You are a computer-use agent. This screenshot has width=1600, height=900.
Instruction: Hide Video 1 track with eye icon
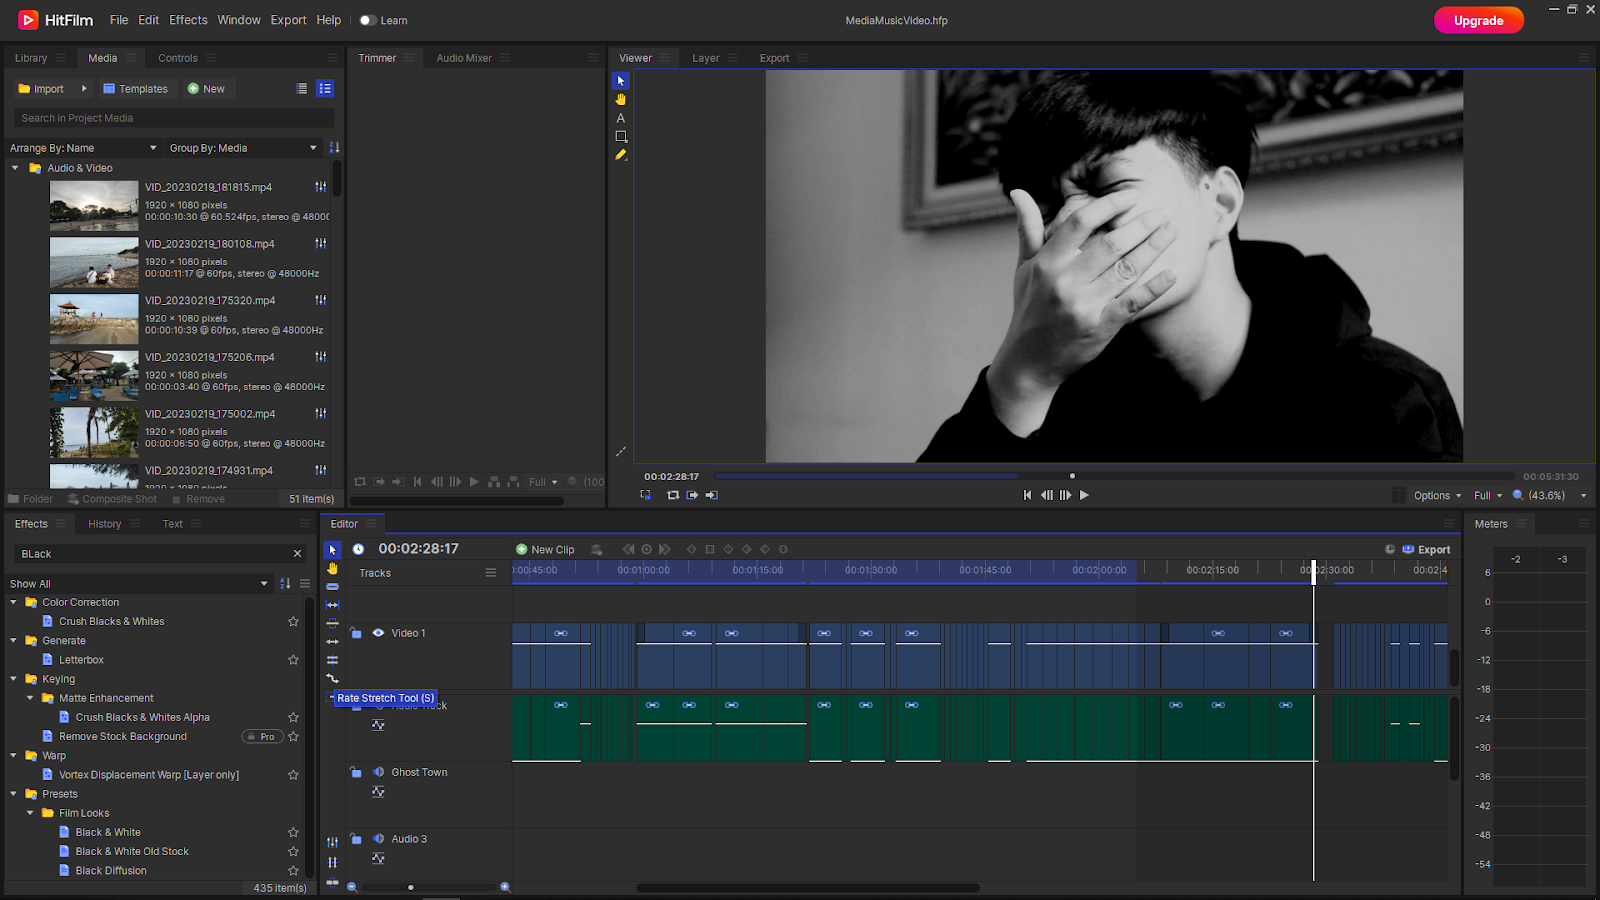click(x=378, y=633)
